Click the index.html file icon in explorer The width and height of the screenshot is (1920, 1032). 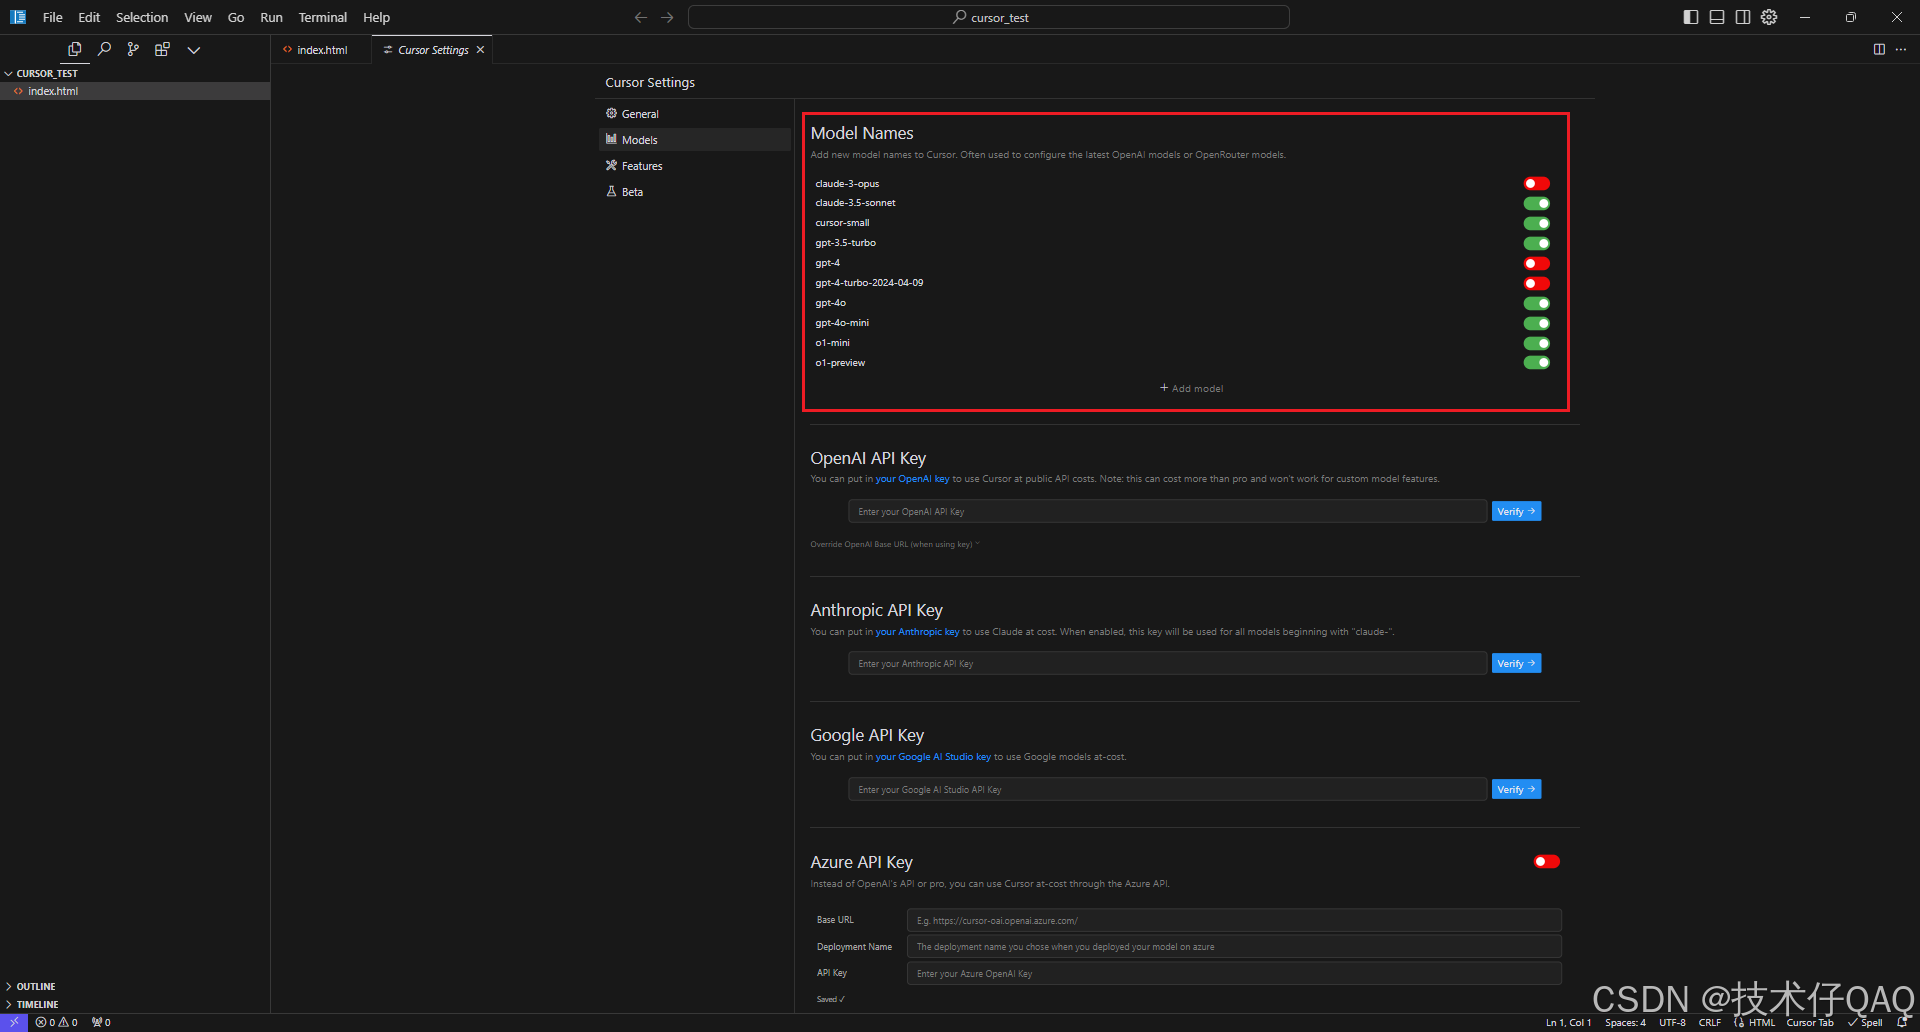(x=18, y=91)
